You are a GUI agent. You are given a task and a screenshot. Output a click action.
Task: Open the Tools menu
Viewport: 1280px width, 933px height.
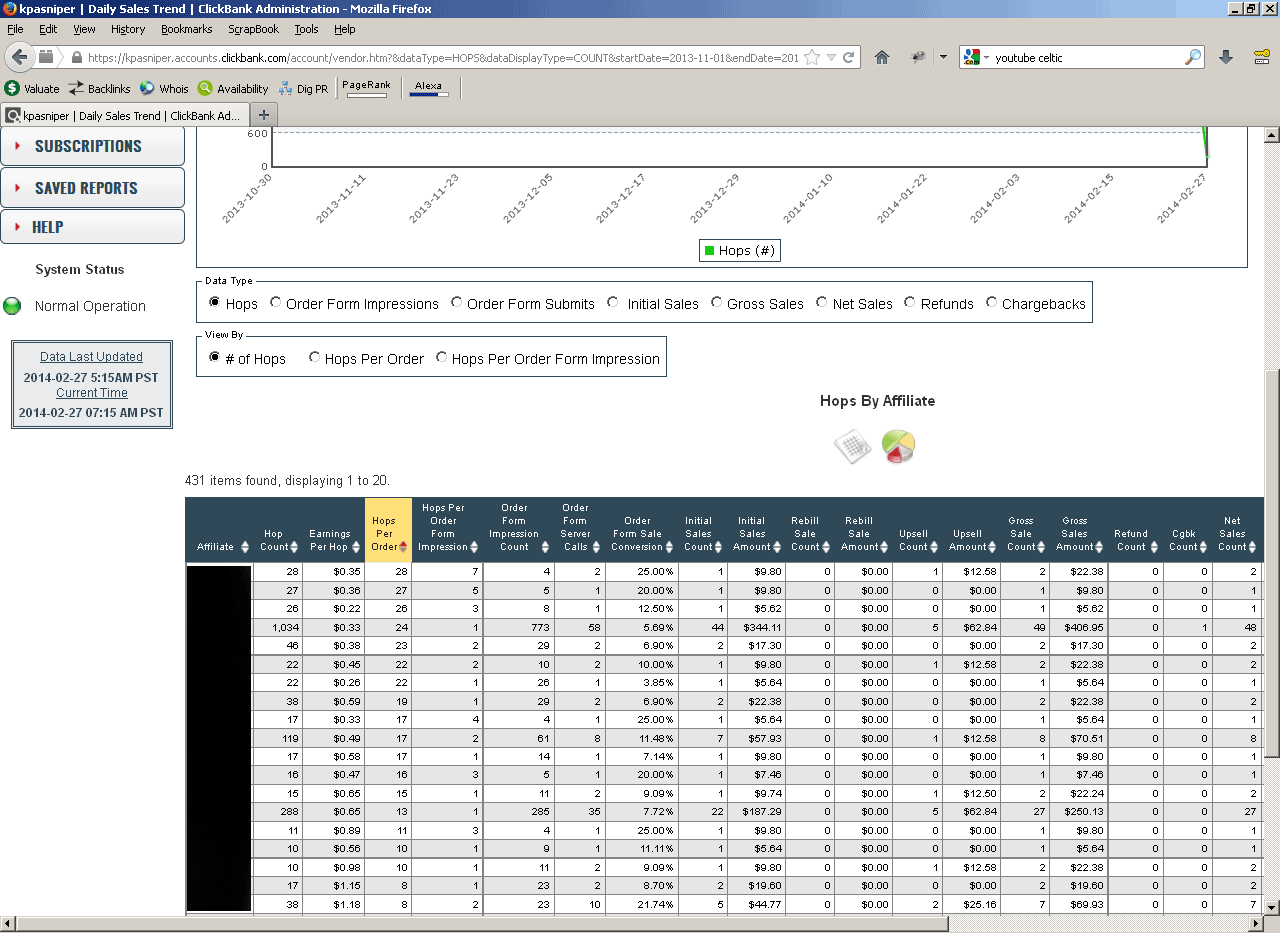point(306,29)
